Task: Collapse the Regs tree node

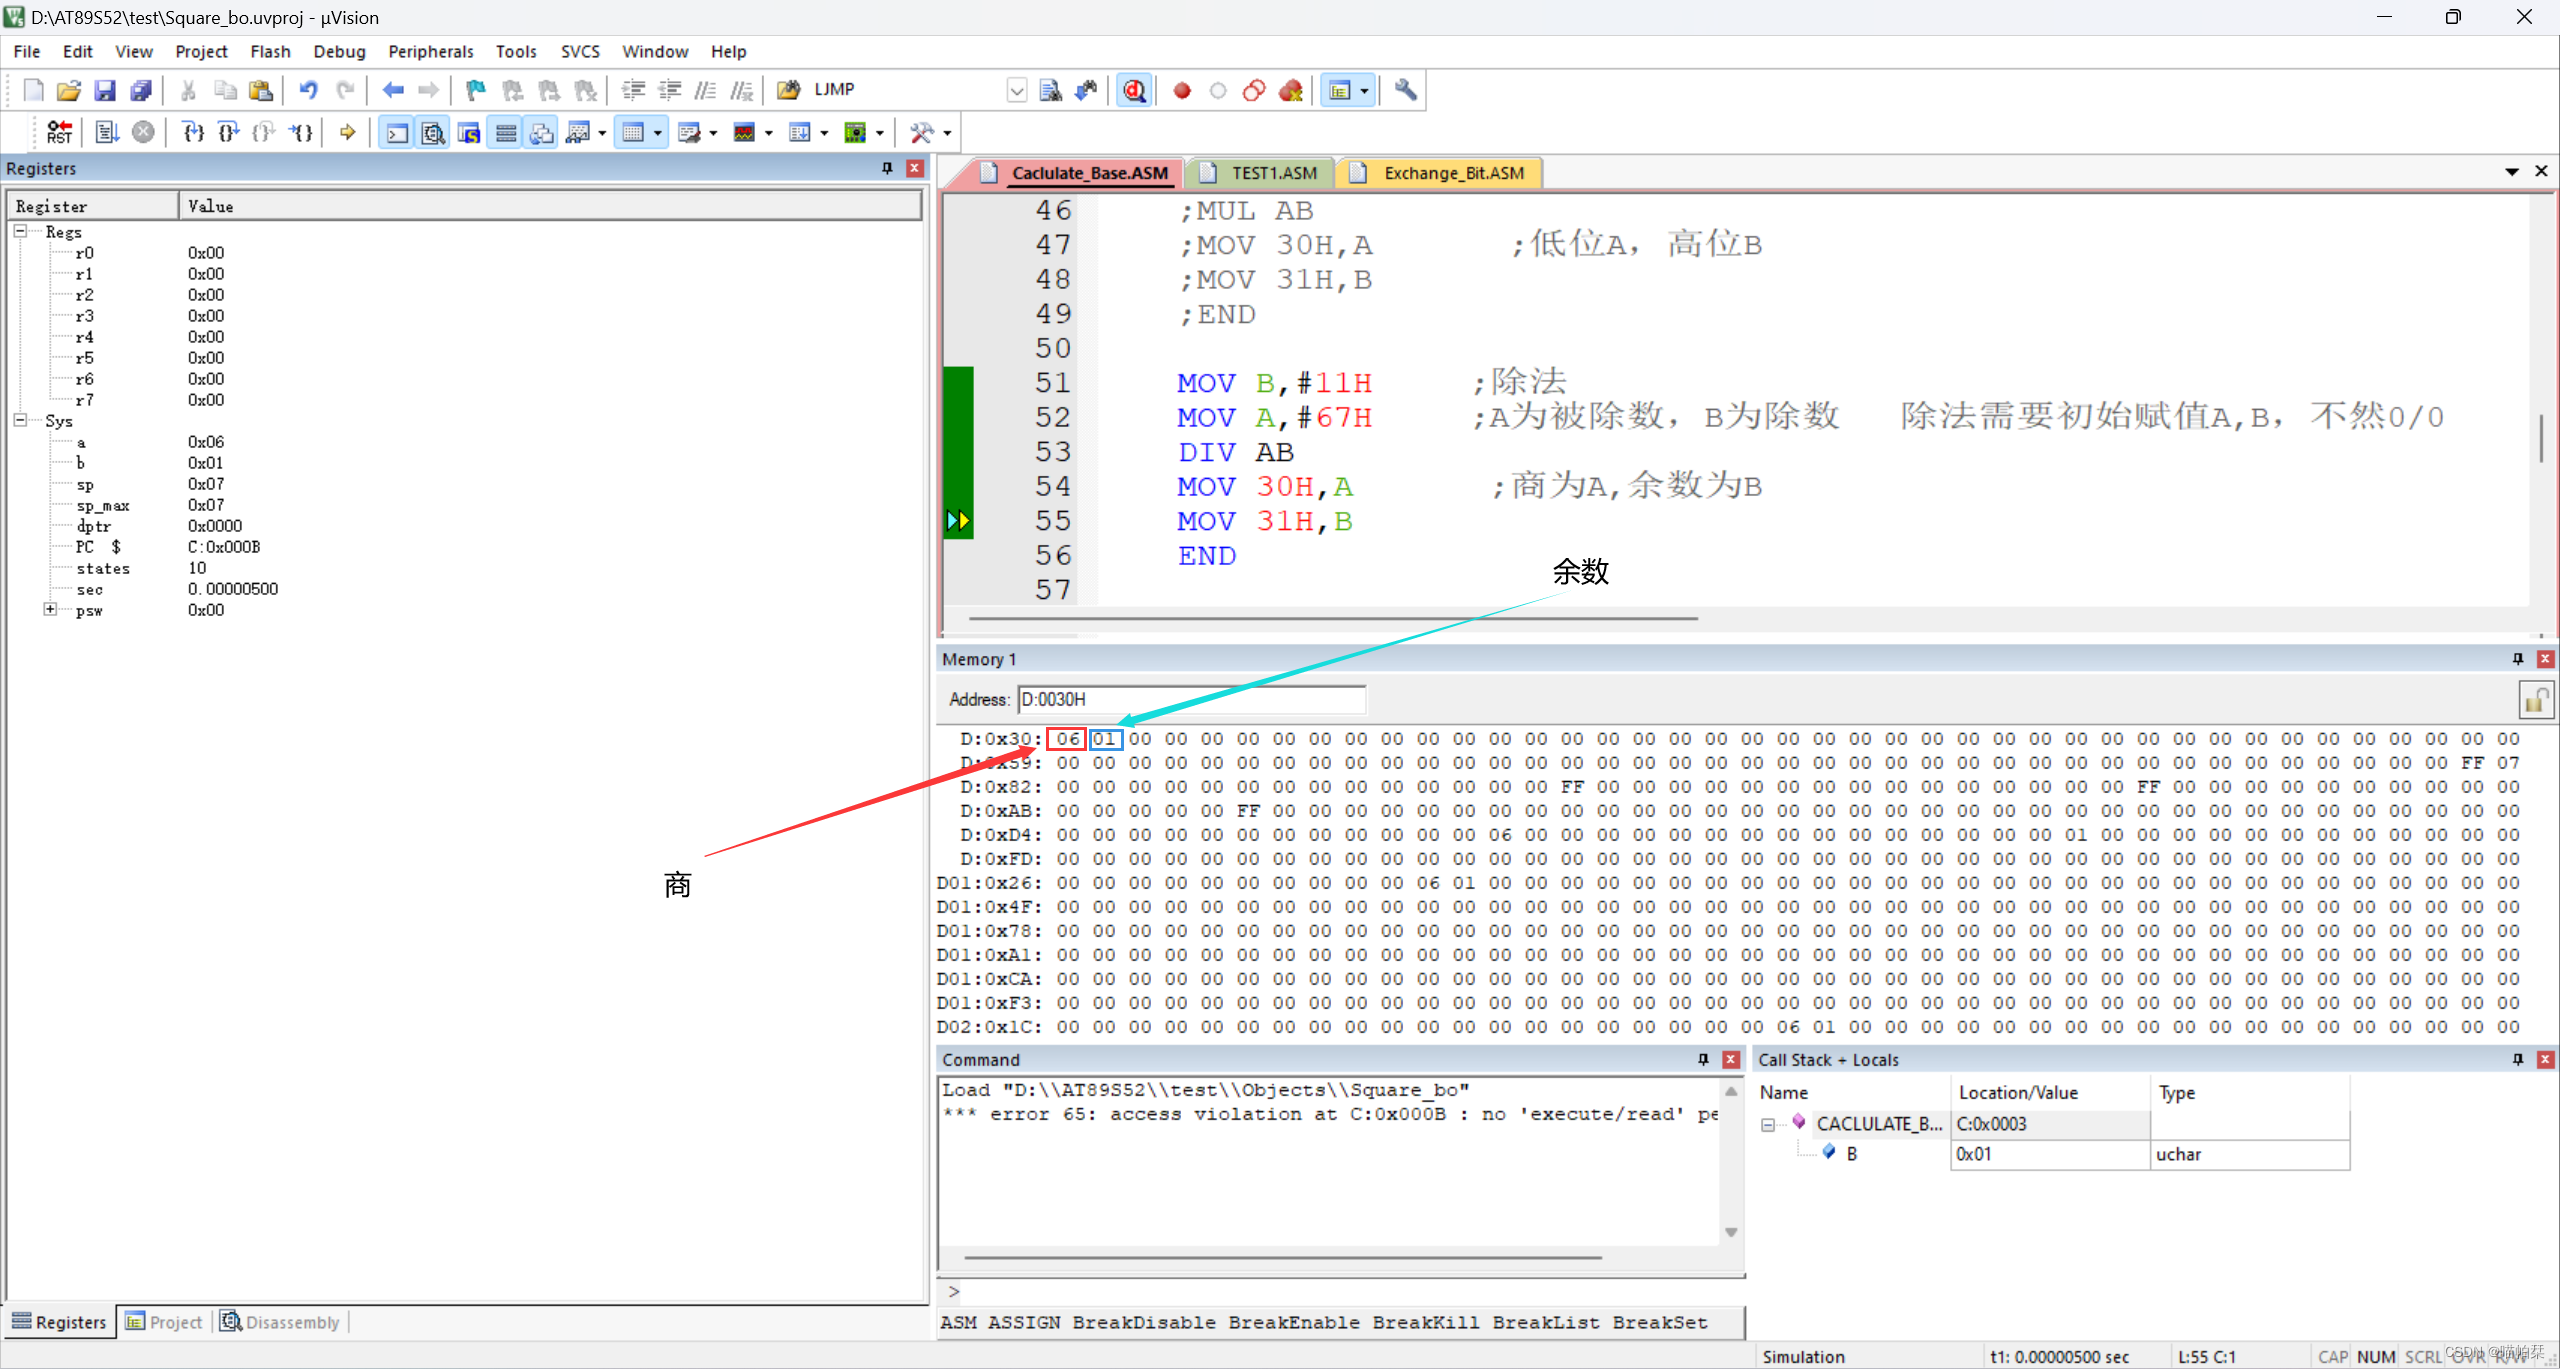Action: coord(20,231)
